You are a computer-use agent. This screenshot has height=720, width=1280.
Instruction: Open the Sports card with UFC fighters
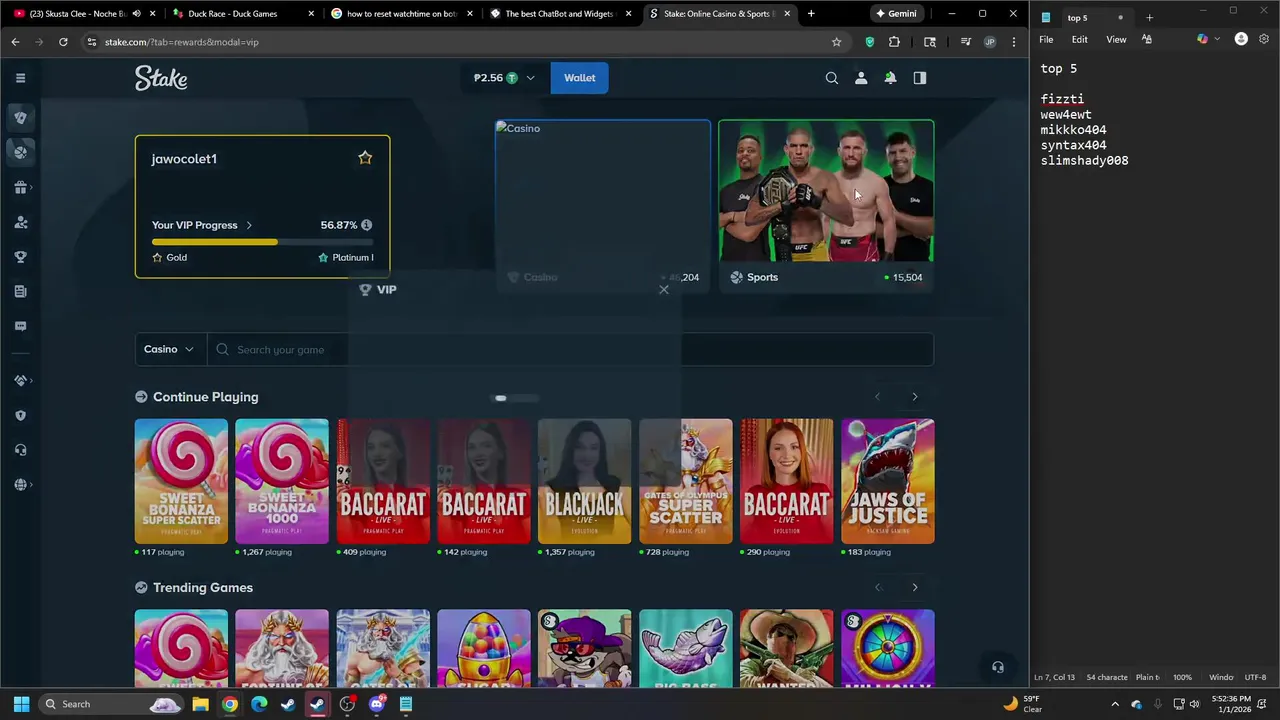click(826, 205)
